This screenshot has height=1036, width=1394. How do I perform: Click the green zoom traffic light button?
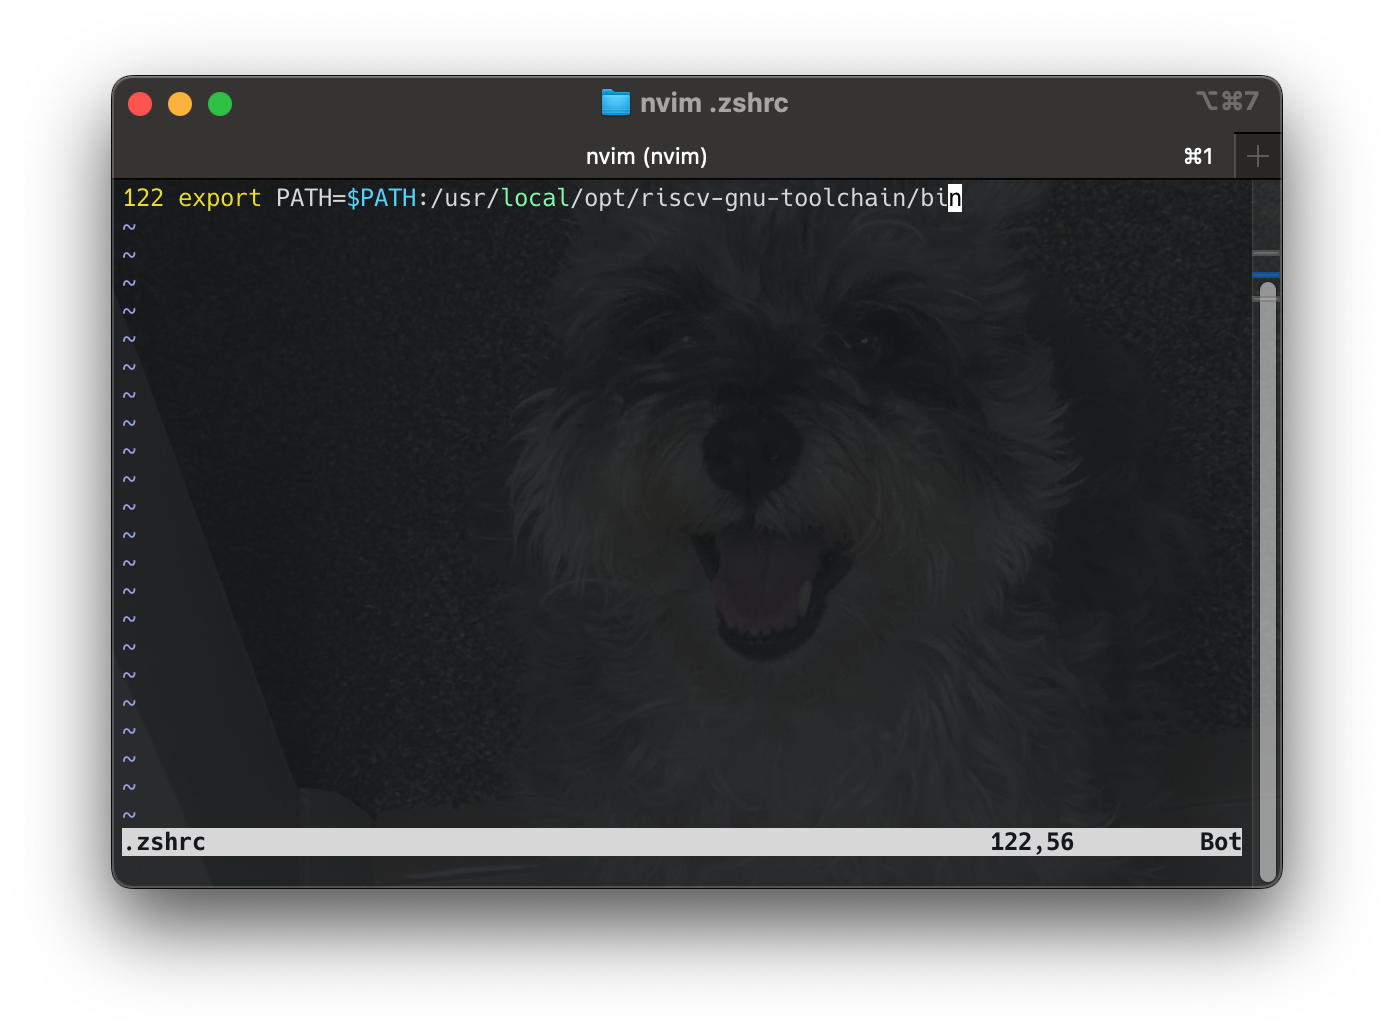click(x=220, y=103)
